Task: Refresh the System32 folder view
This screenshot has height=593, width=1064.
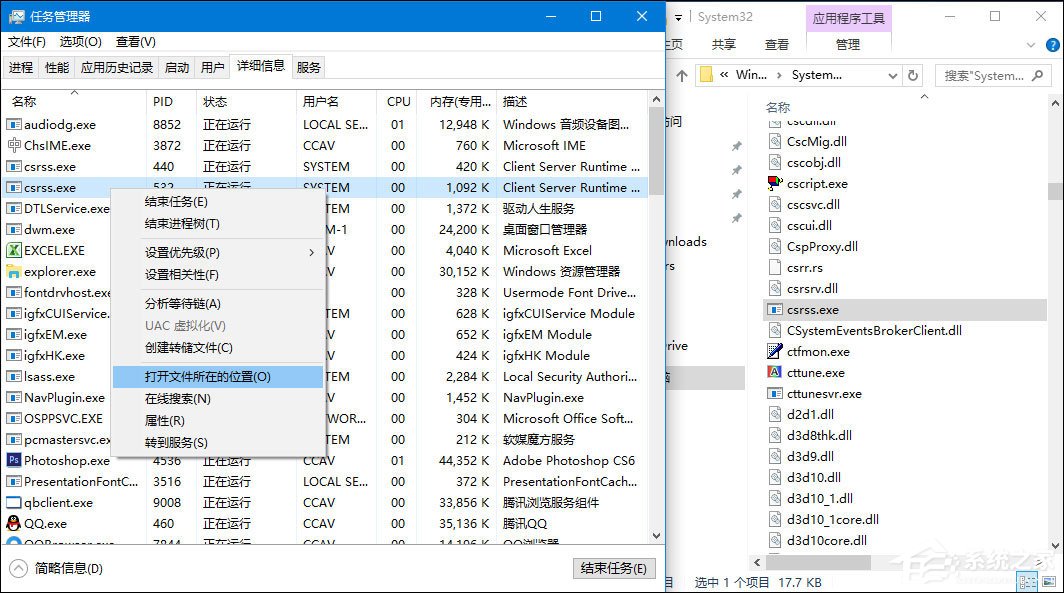Action: [x=913, y=75]
